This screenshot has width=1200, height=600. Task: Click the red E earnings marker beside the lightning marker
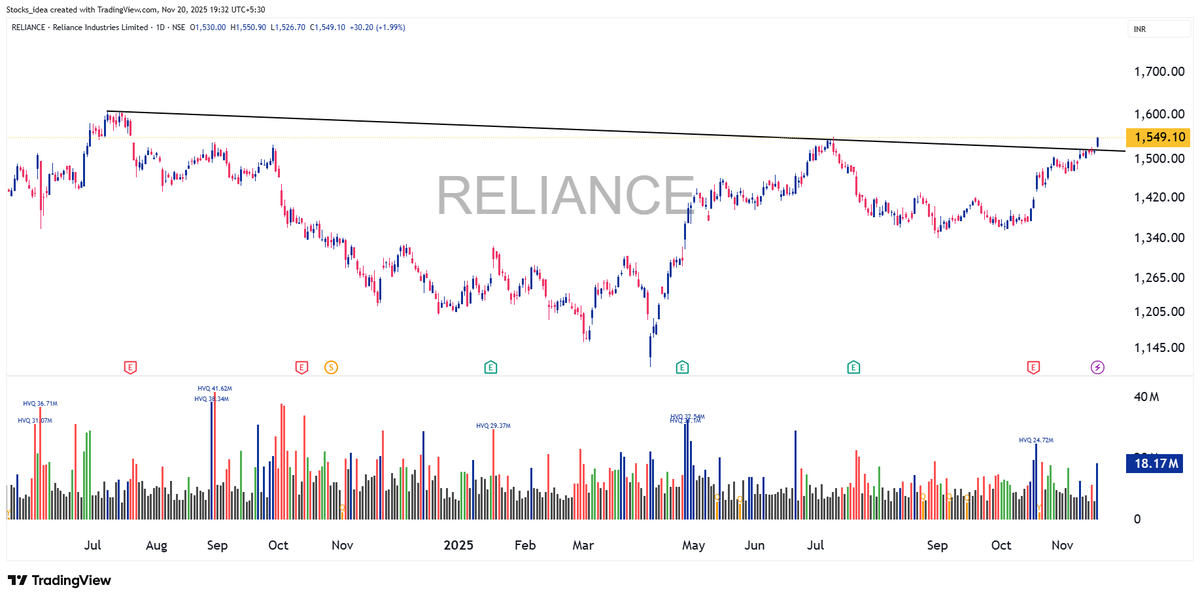1033,368
